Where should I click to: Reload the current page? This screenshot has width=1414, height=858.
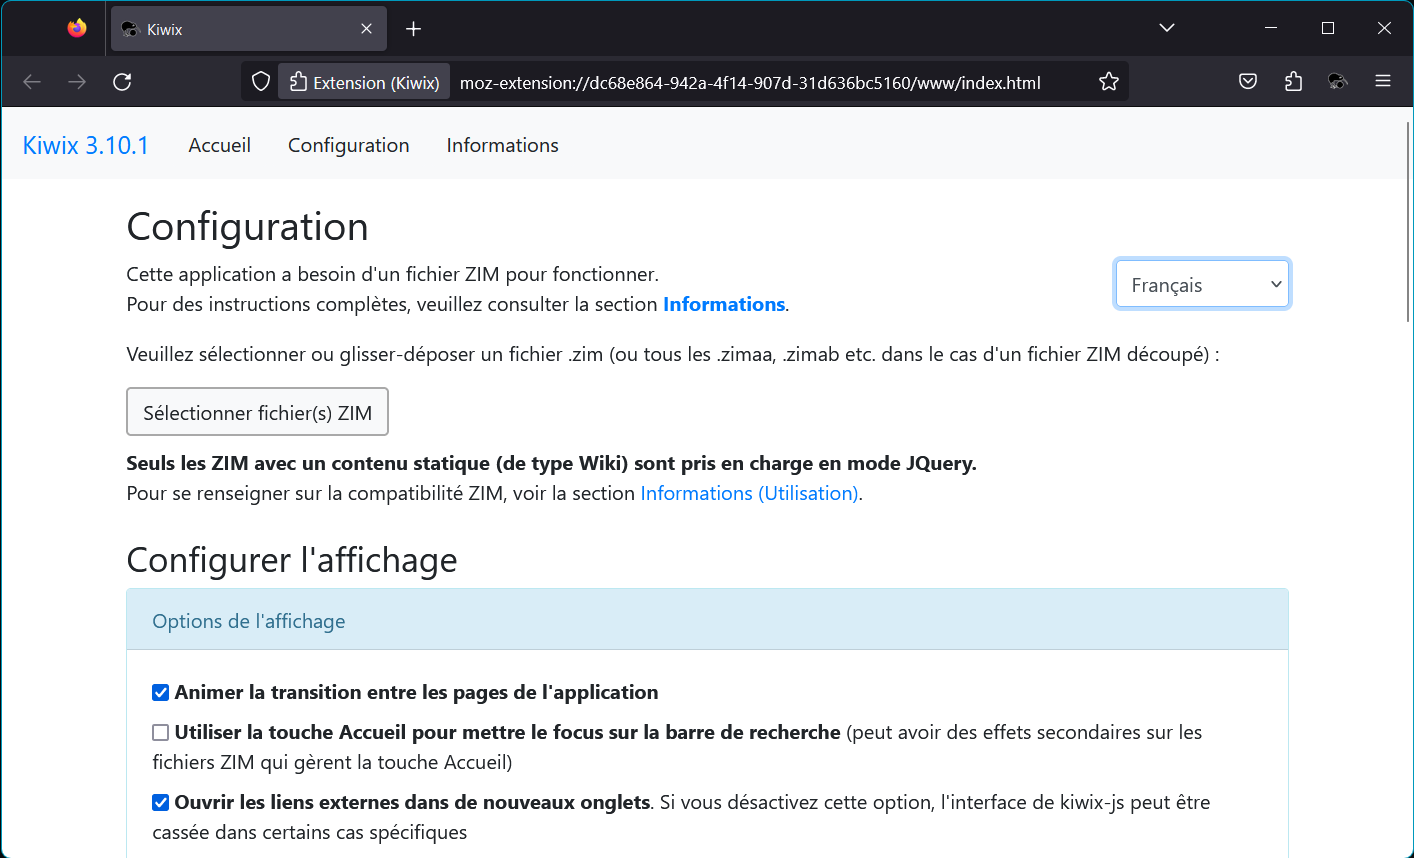(x=122, y=82)
